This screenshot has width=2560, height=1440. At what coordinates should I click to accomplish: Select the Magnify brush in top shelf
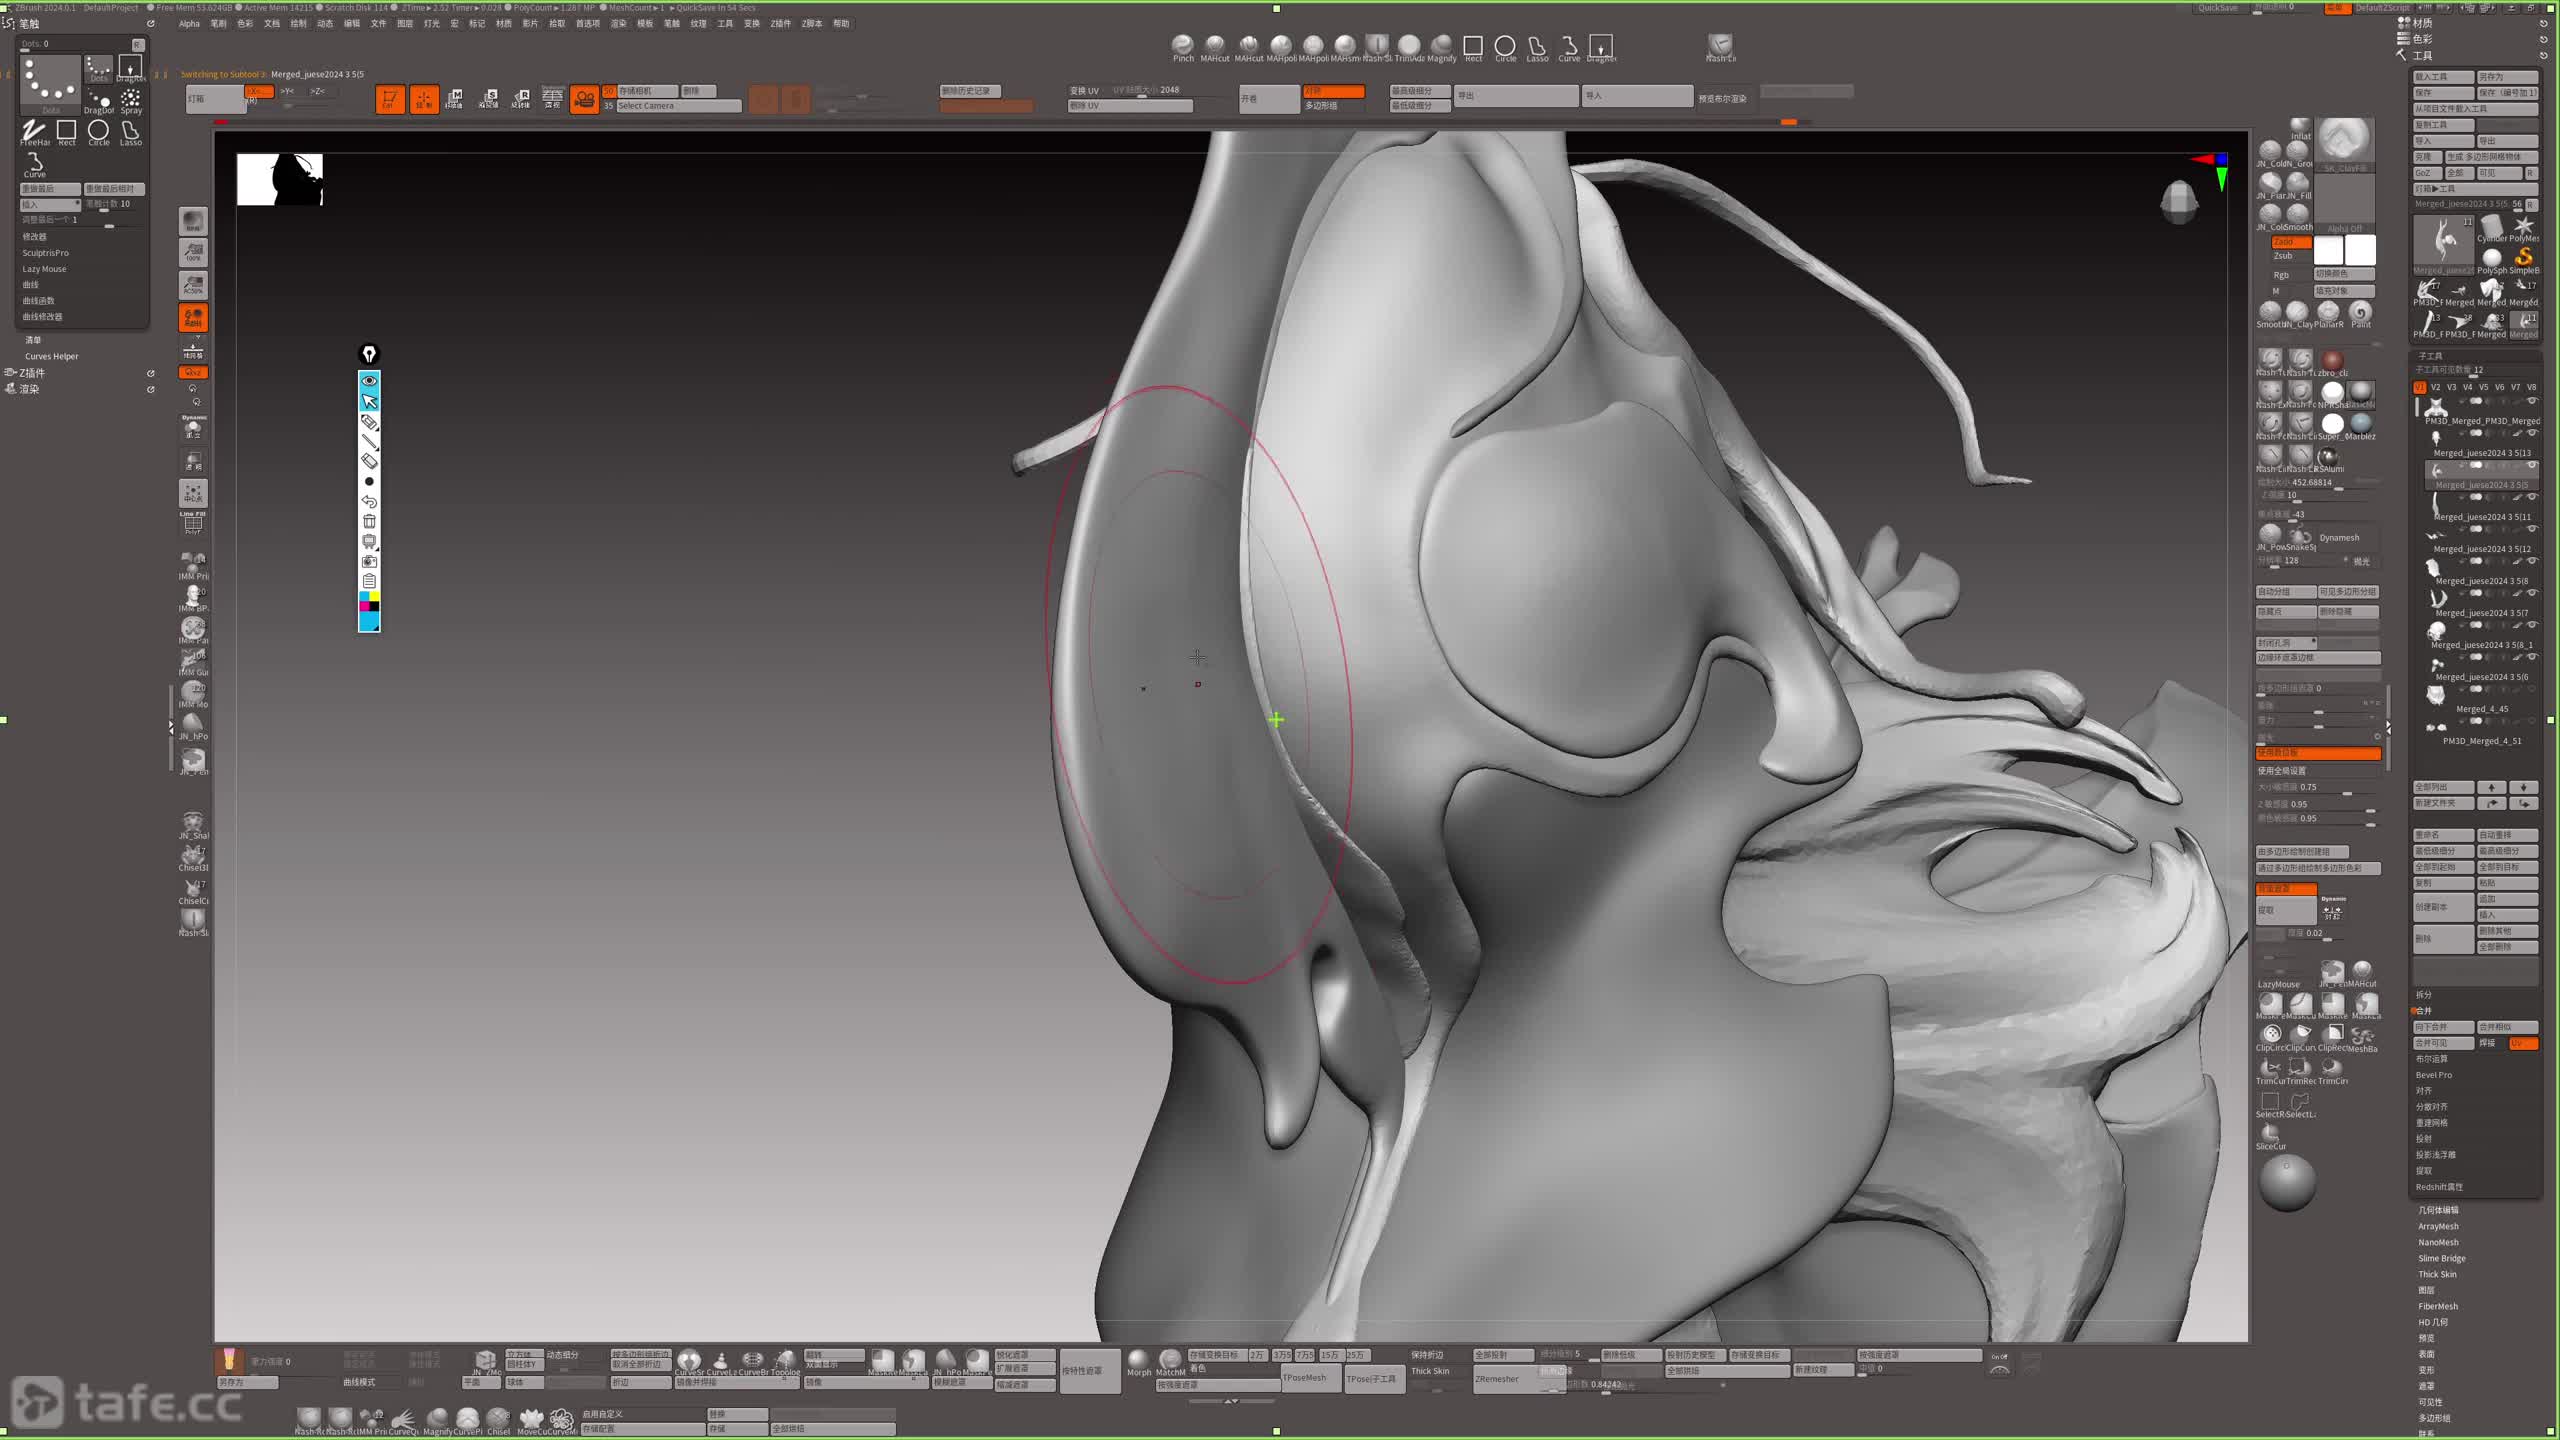pyautogui.click(x=1441, y=46)
